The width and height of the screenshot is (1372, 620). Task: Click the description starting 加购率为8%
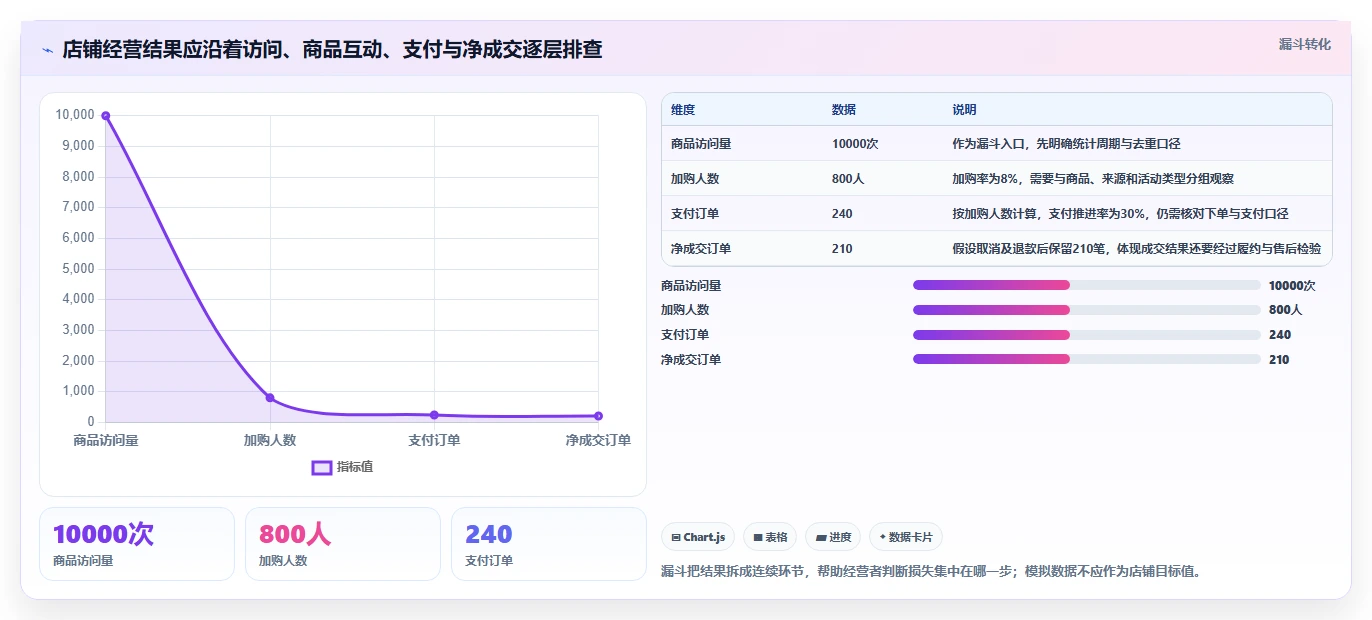pyautogui.click(x=1093, y=179)
